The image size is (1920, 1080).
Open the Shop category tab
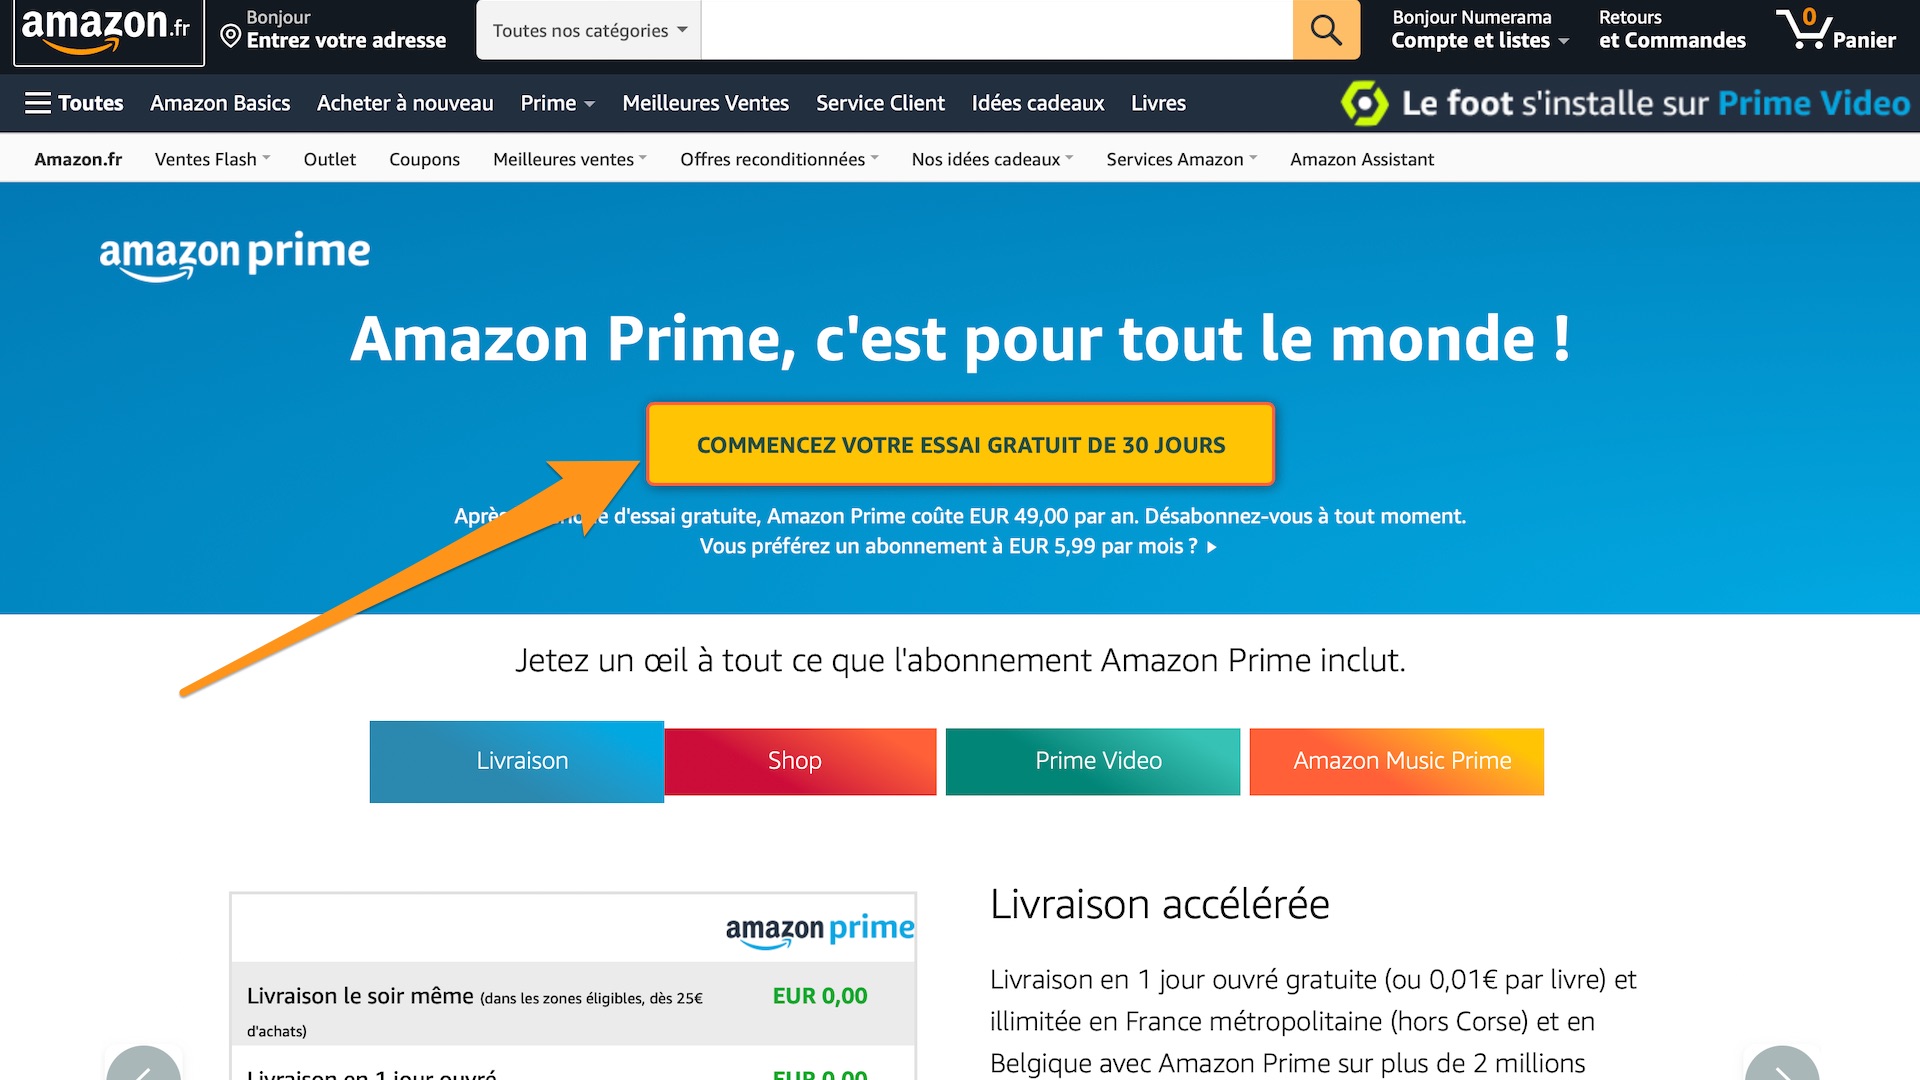[x=795, y=760]
